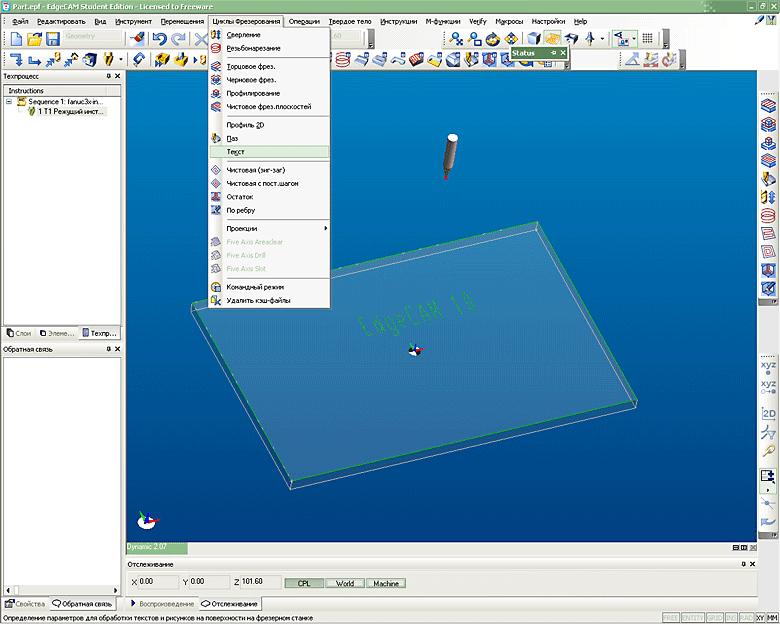Click the Drilling icon in the menu
The width and height of the screenshot is (780, 624).
pyautogui.click(x=216, y=35)
